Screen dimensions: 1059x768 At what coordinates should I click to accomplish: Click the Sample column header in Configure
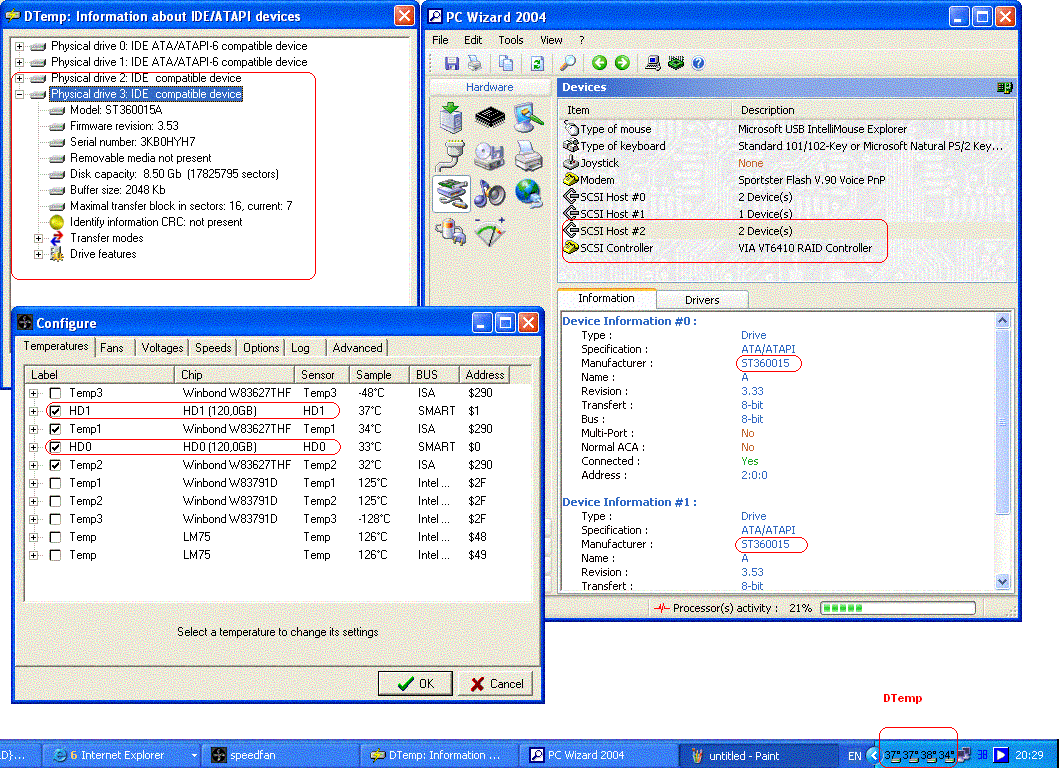point(379,375)
